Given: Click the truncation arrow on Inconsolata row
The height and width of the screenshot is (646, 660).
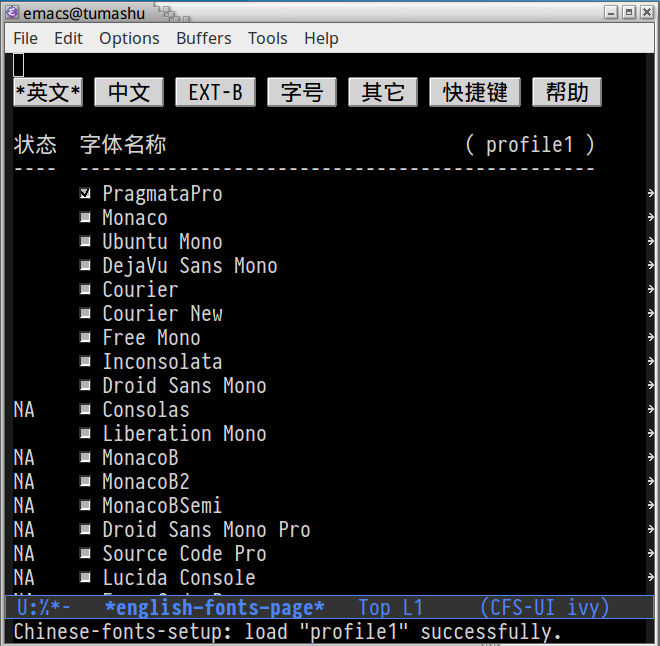Looking at the screenshot, I should pos(651,361).
